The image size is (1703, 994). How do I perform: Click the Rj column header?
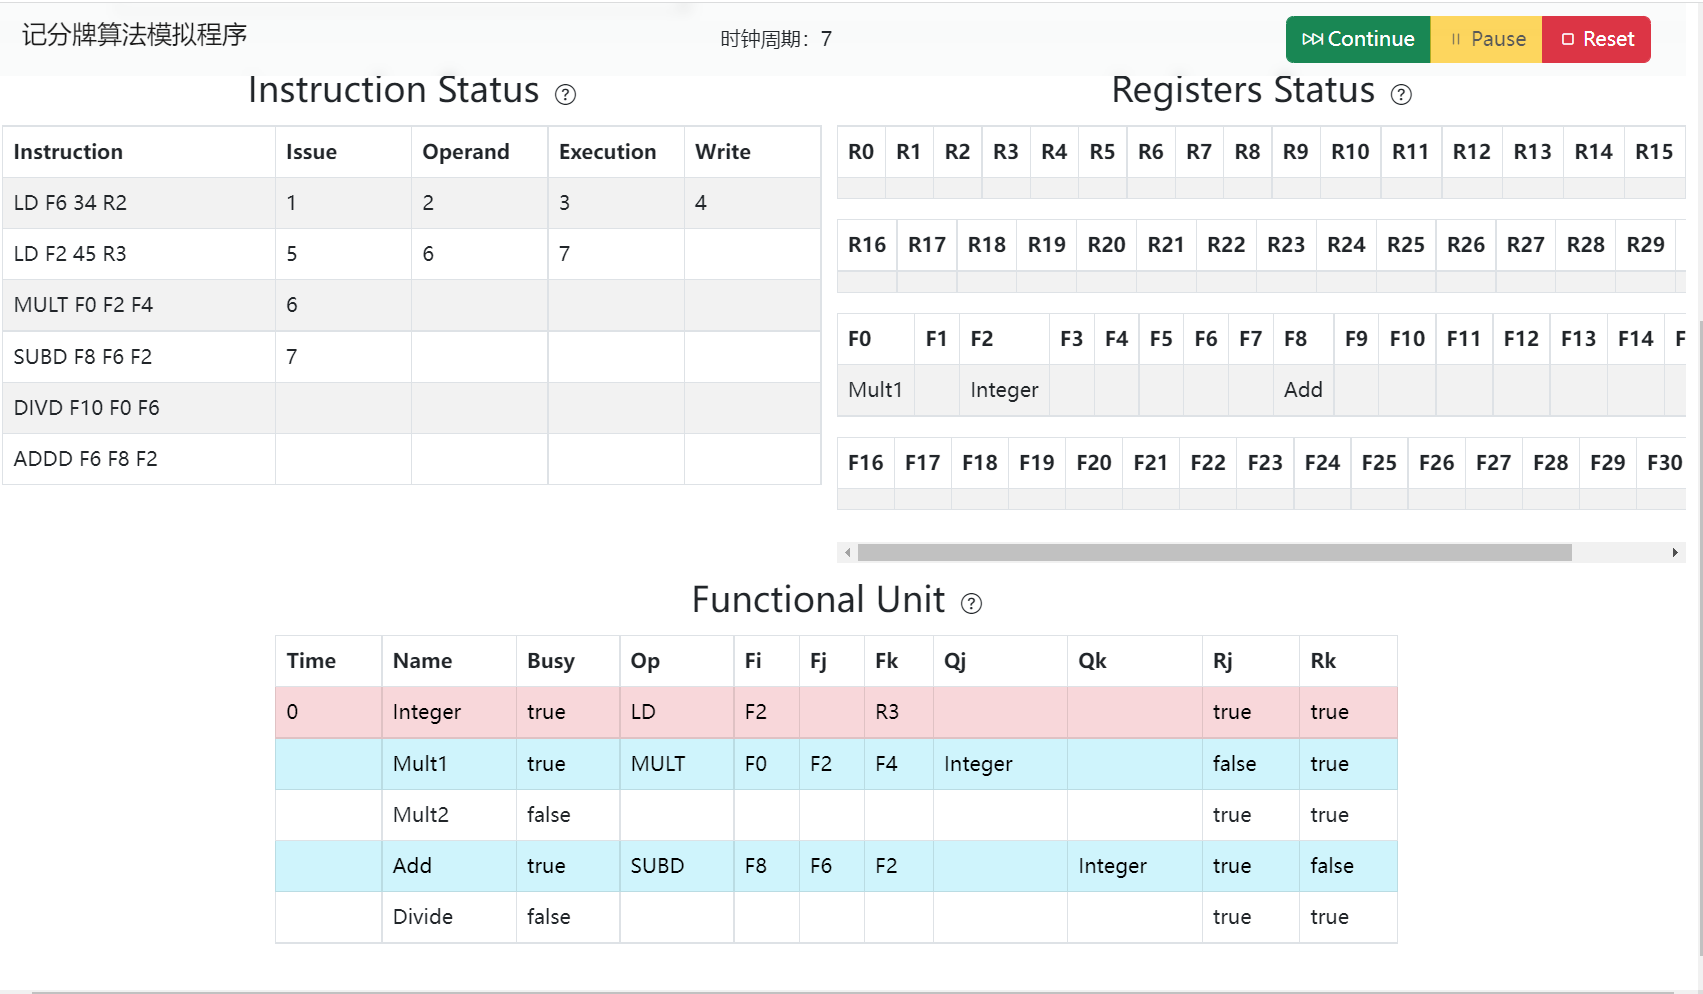[1250, 661]
